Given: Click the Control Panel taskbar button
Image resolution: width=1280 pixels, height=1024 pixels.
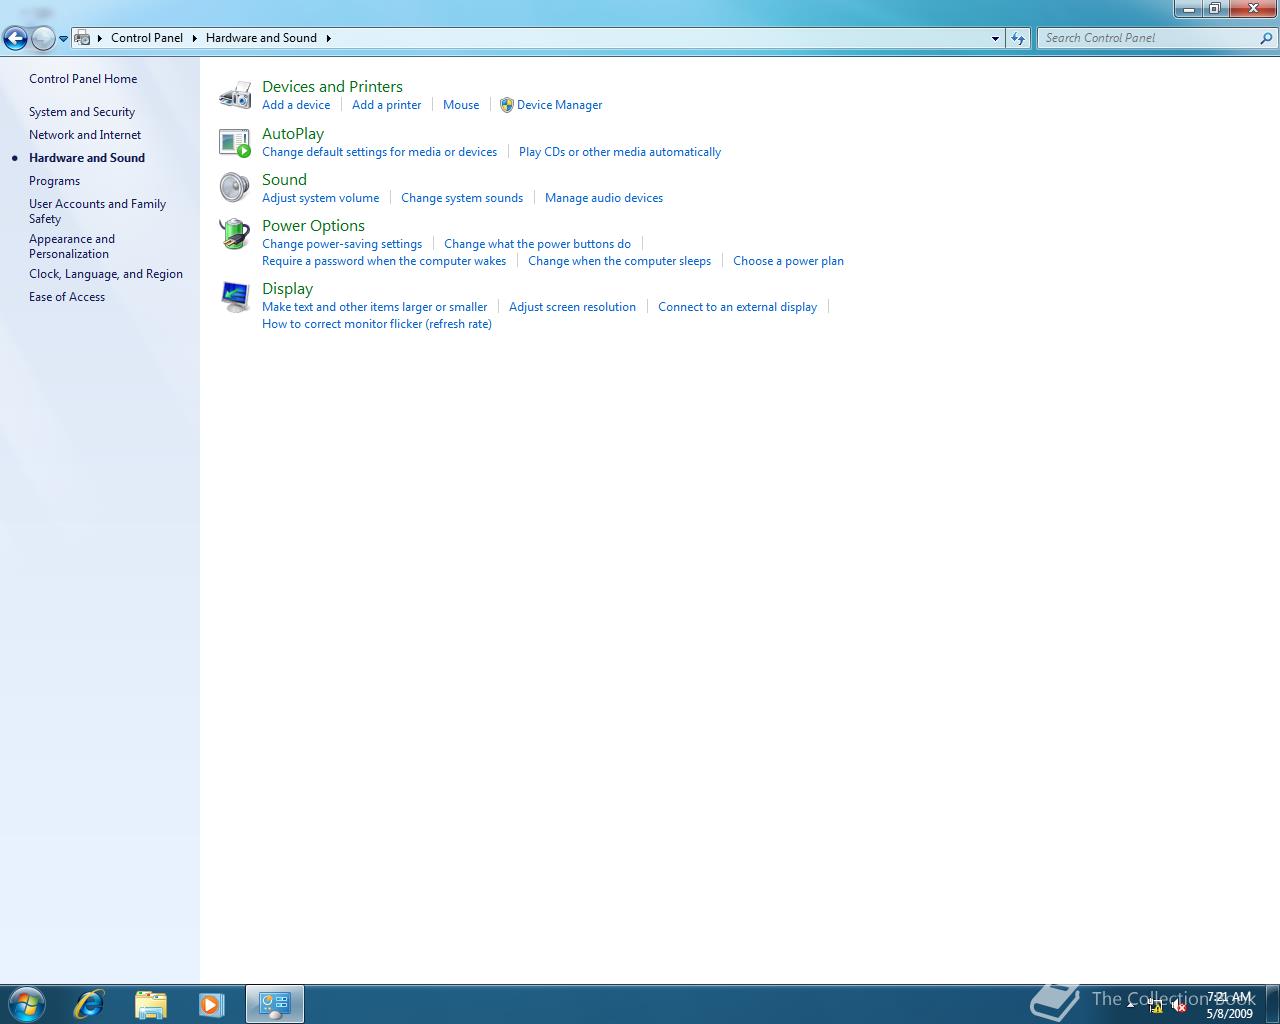Looking at the screenshot, I should tap(275, 1004).
